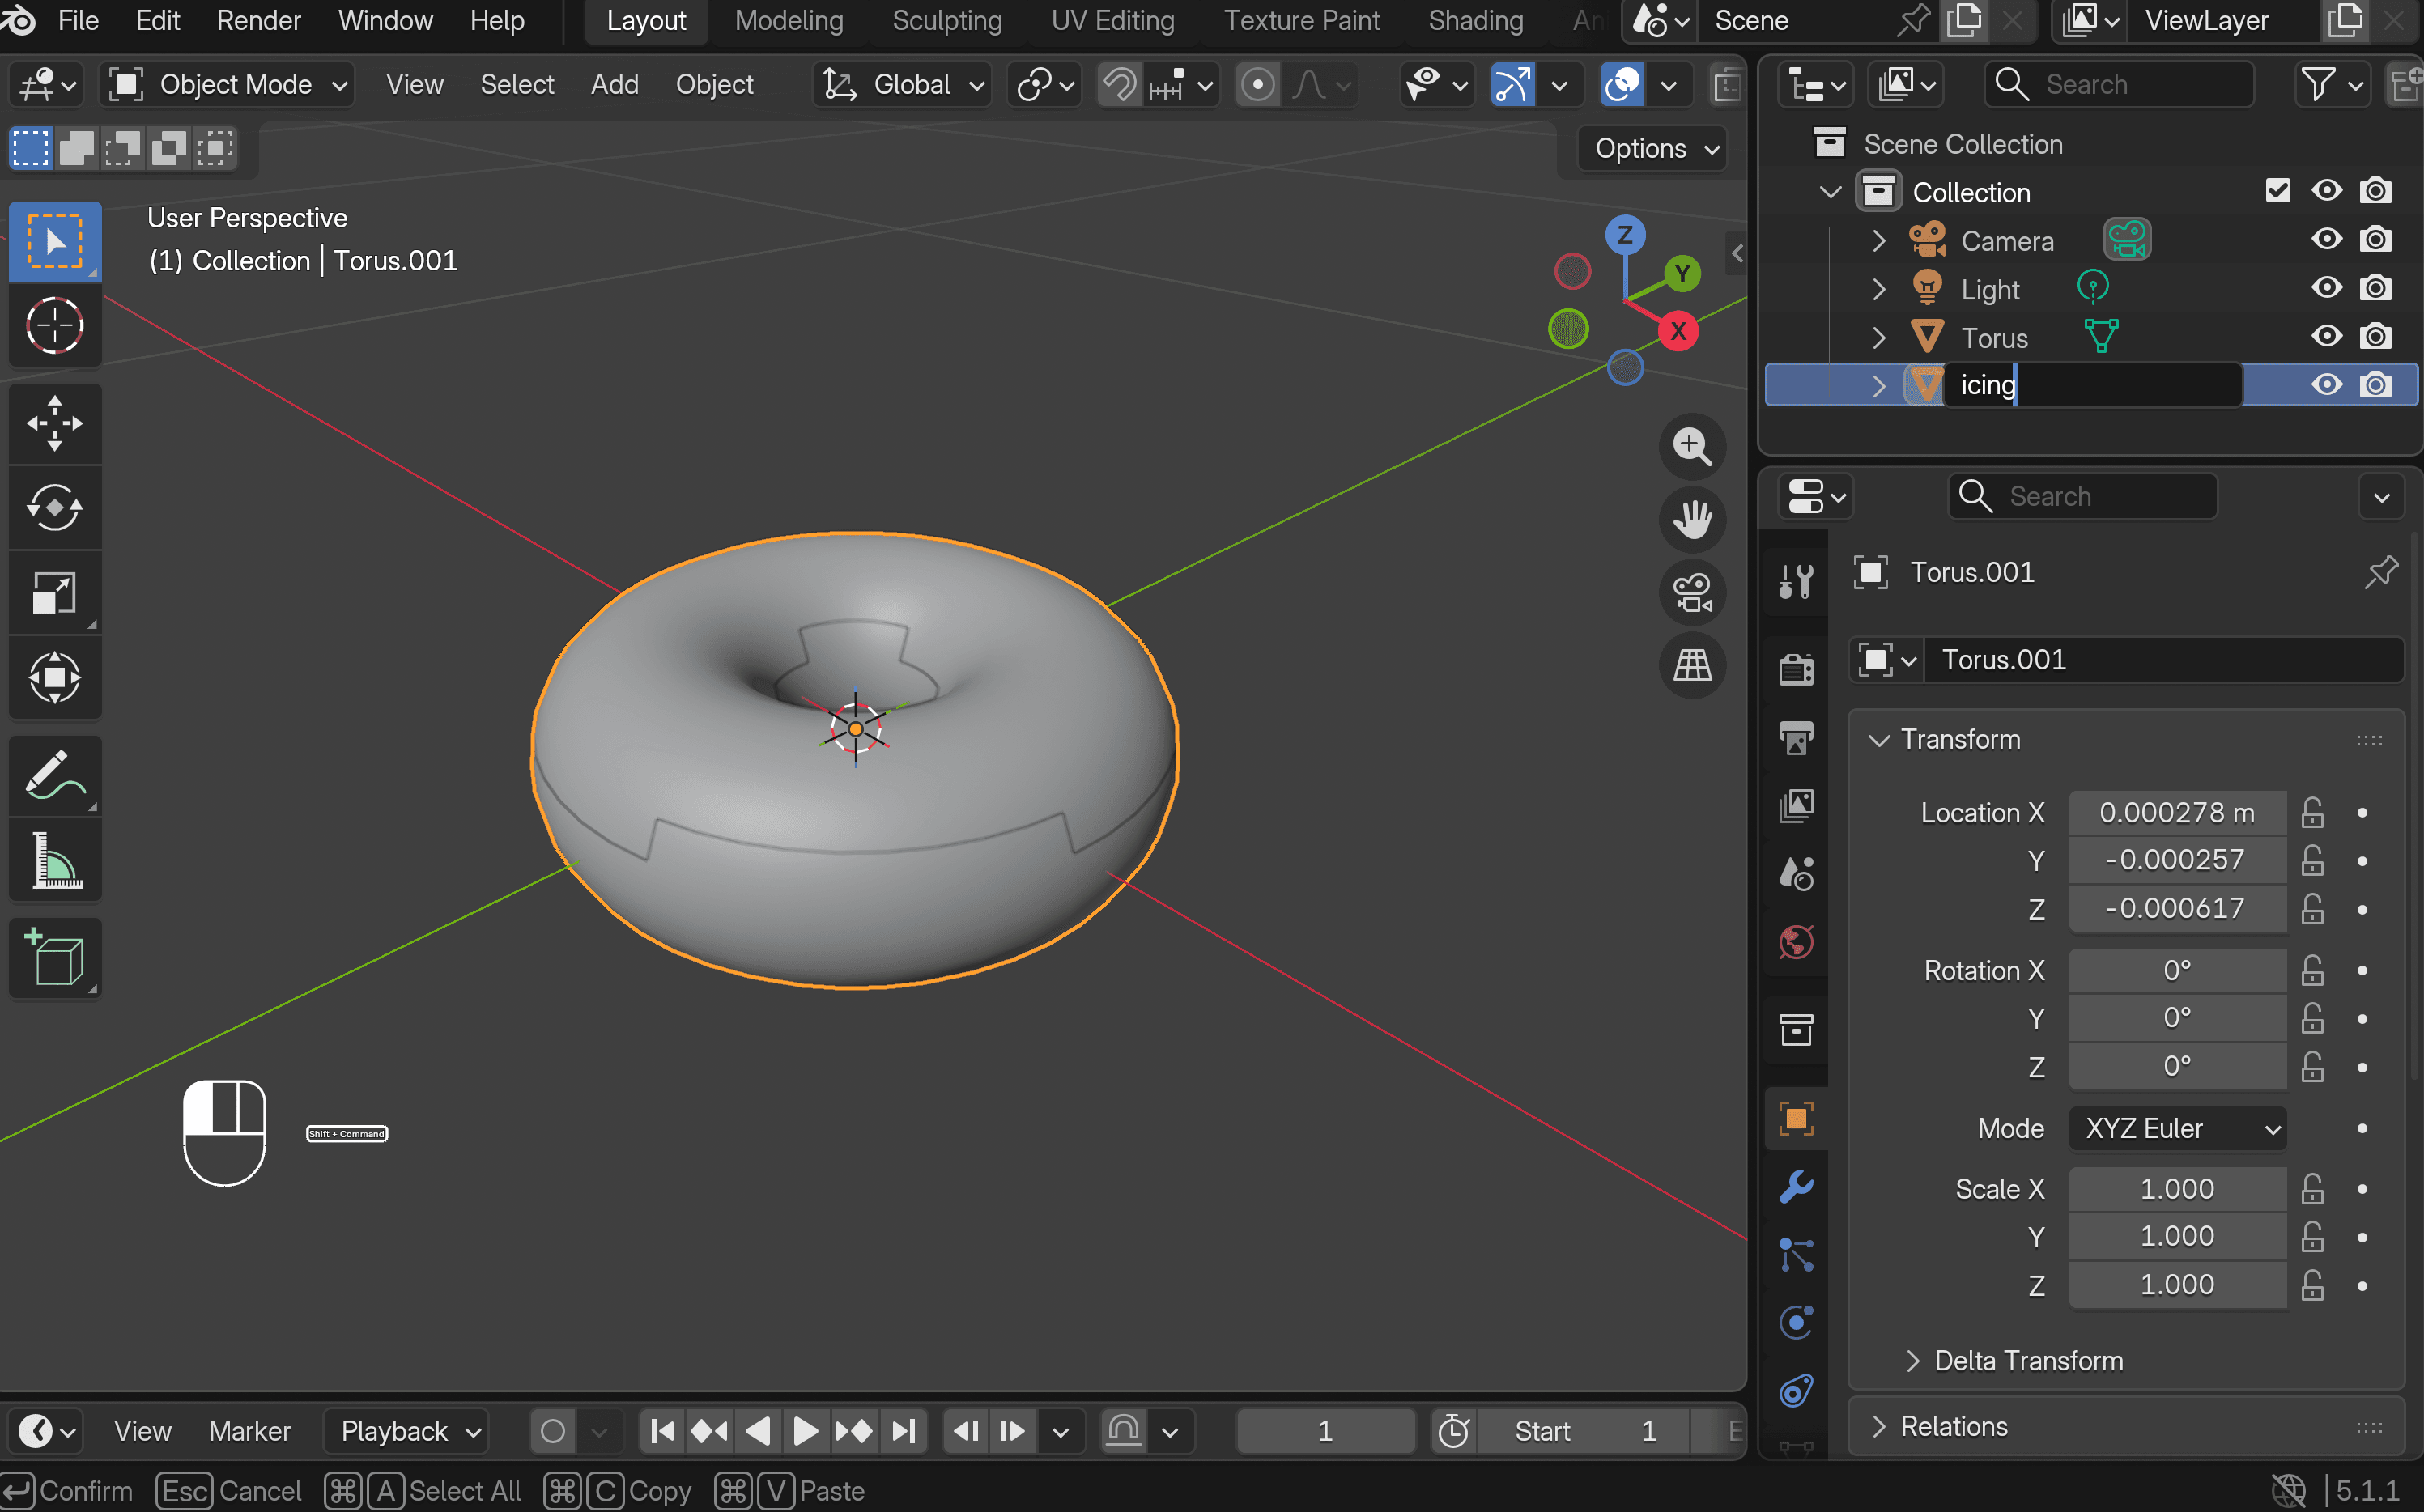Open the XYZ Euler rotation mode dropdown
The height and width of the screenshot is (1512, 2424).
tap(2176, 1128)
